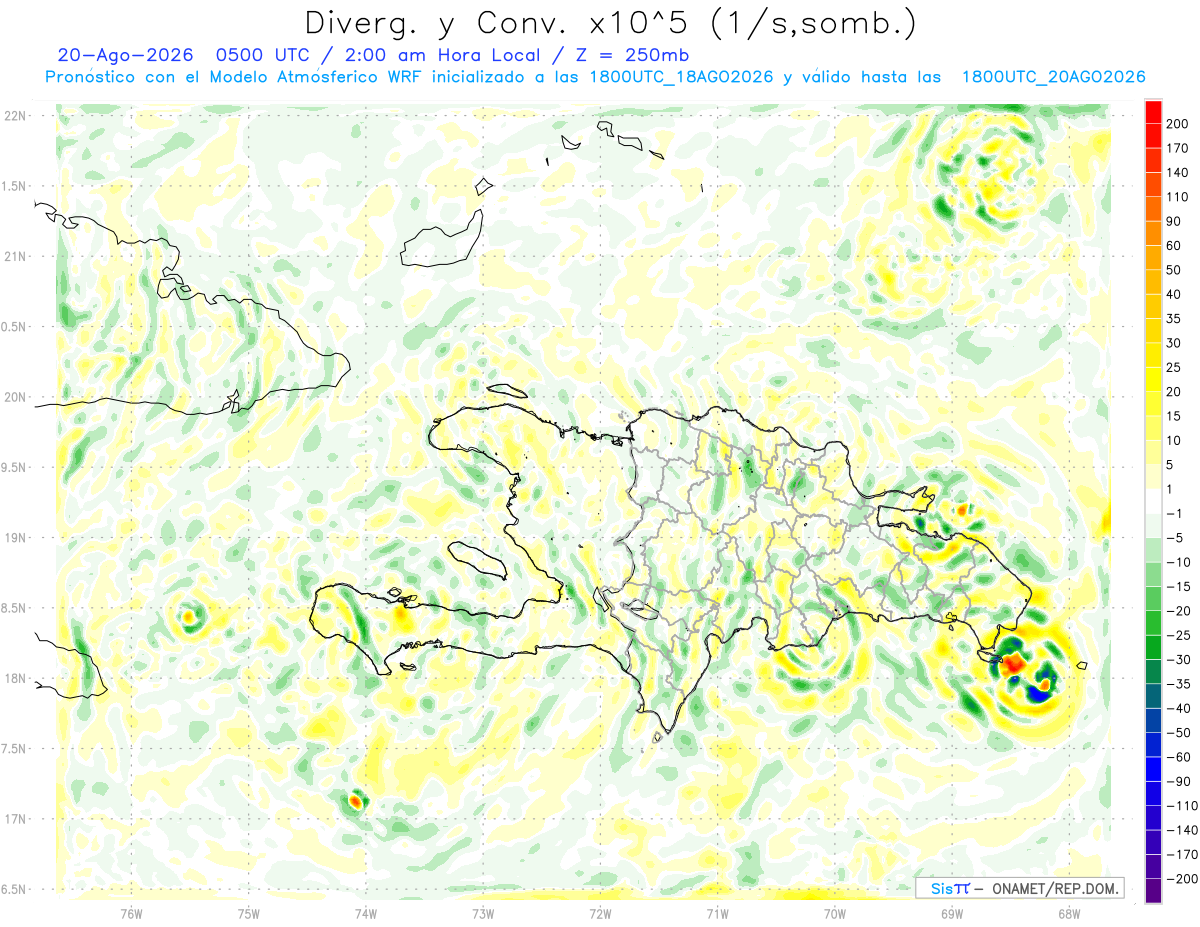Click the -5 value on the color scale

point(1176,538)
